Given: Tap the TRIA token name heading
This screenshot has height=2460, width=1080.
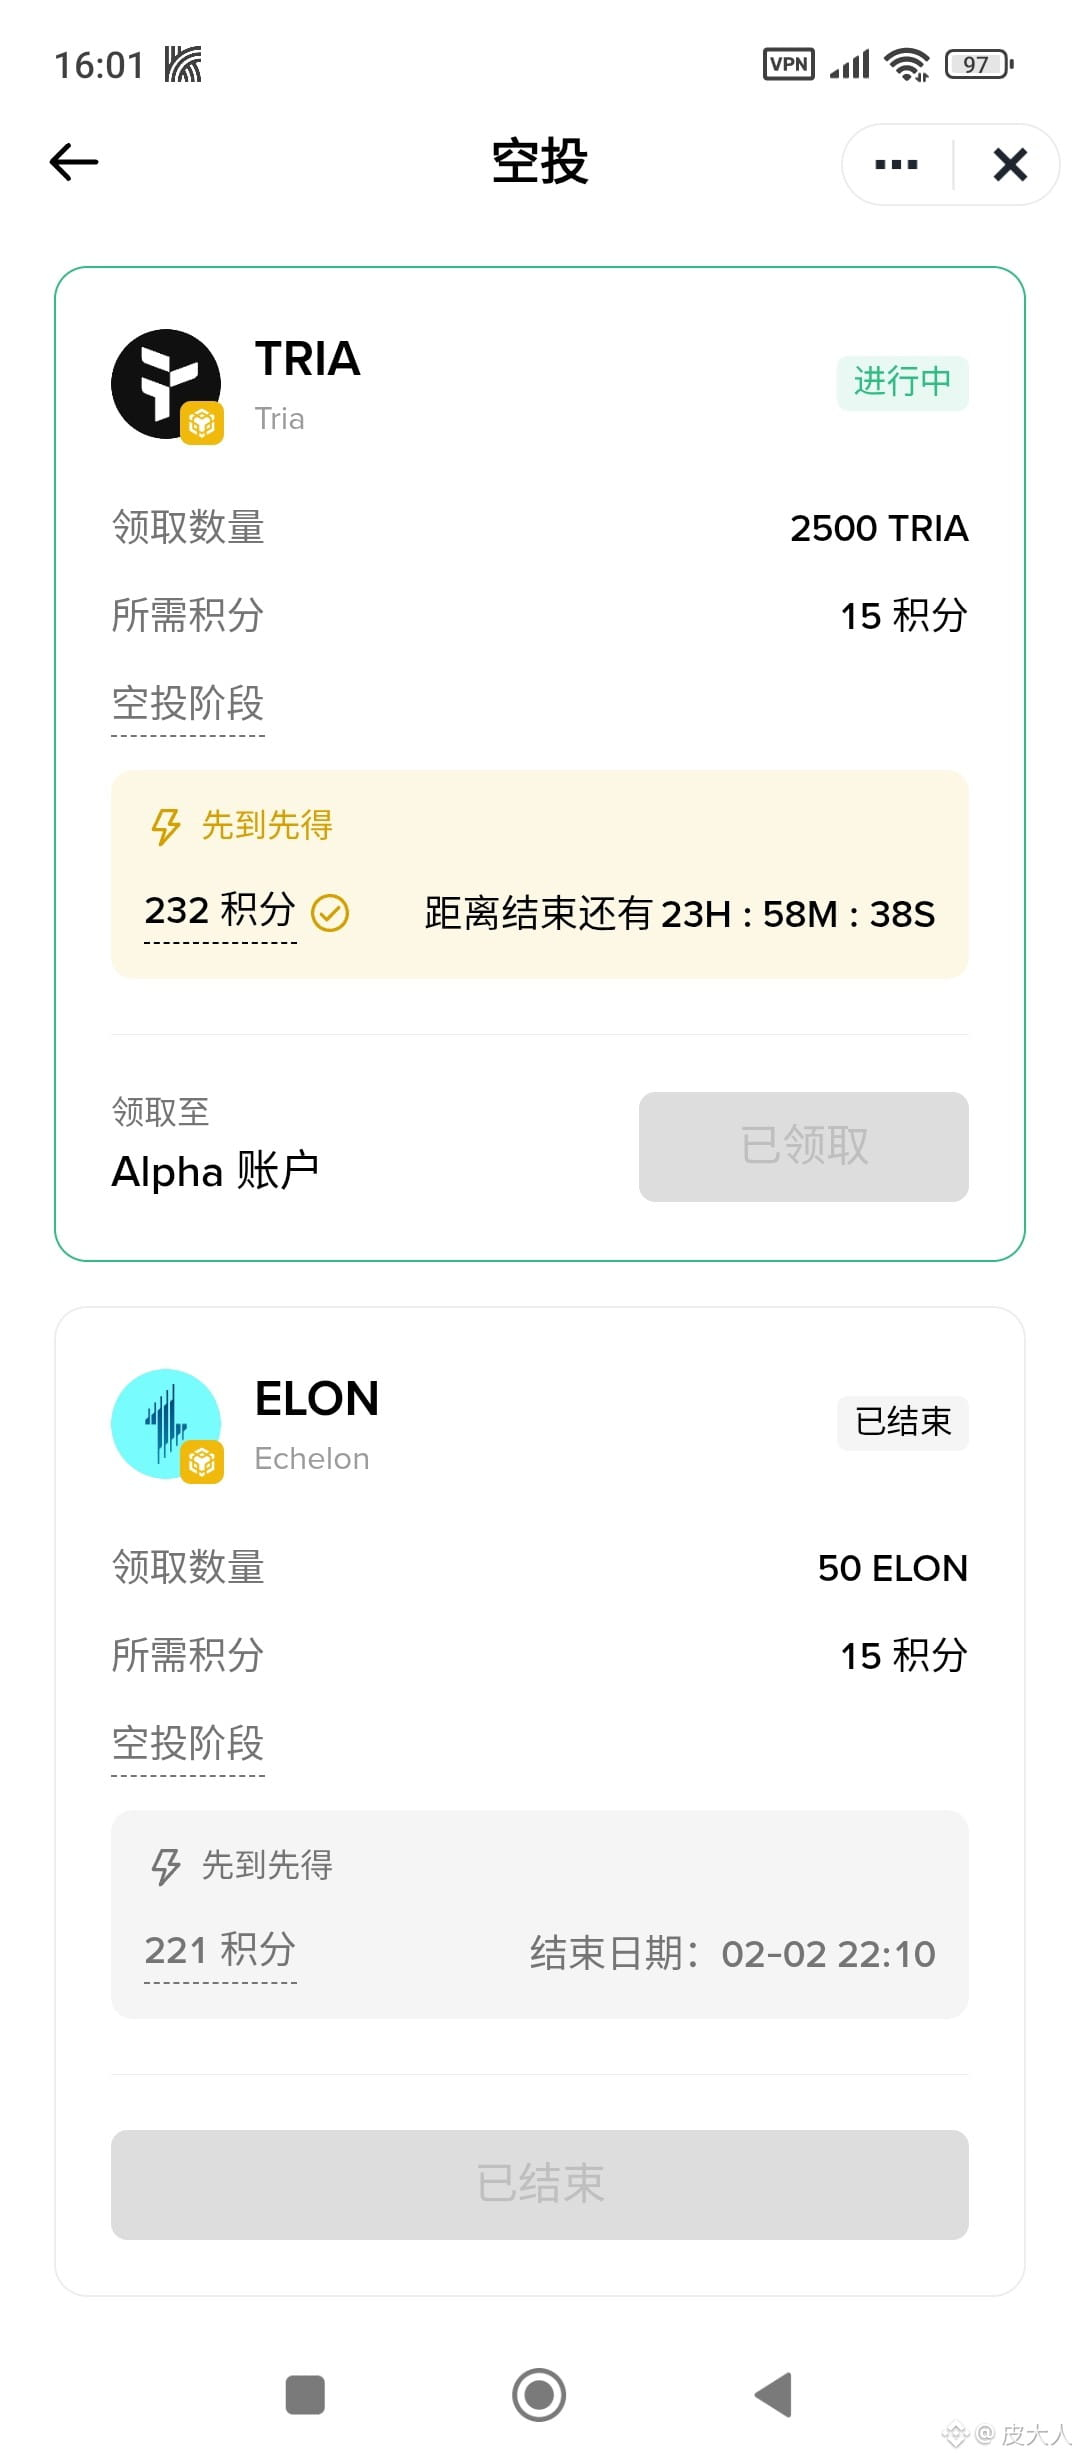Looking at the screenshot, I should [x=307, y=359].
